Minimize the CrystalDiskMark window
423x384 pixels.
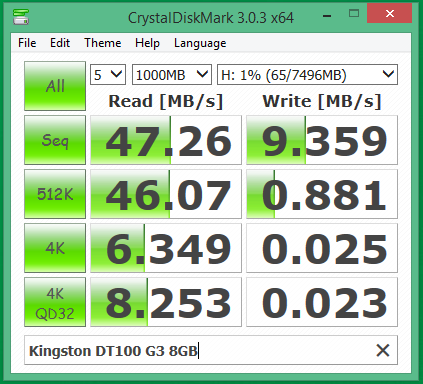click(327, 15)
